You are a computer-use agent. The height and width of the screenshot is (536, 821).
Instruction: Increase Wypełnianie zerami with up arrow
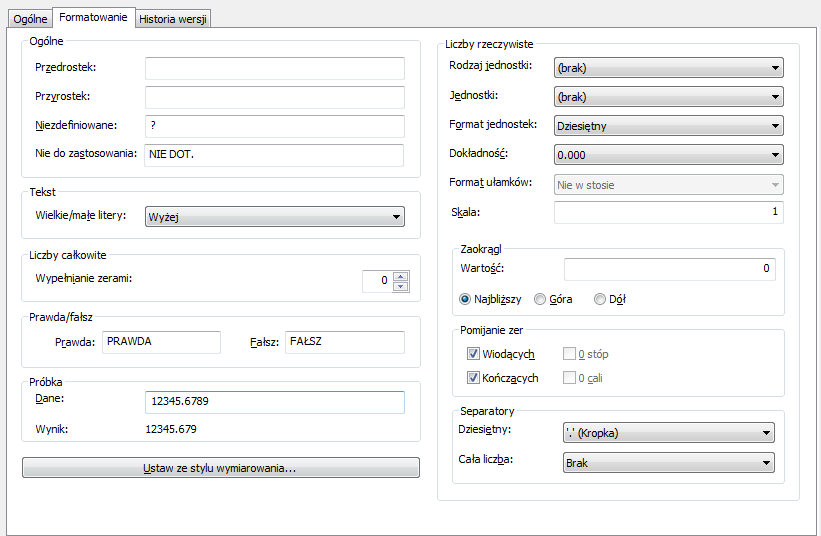click(401, 276)
